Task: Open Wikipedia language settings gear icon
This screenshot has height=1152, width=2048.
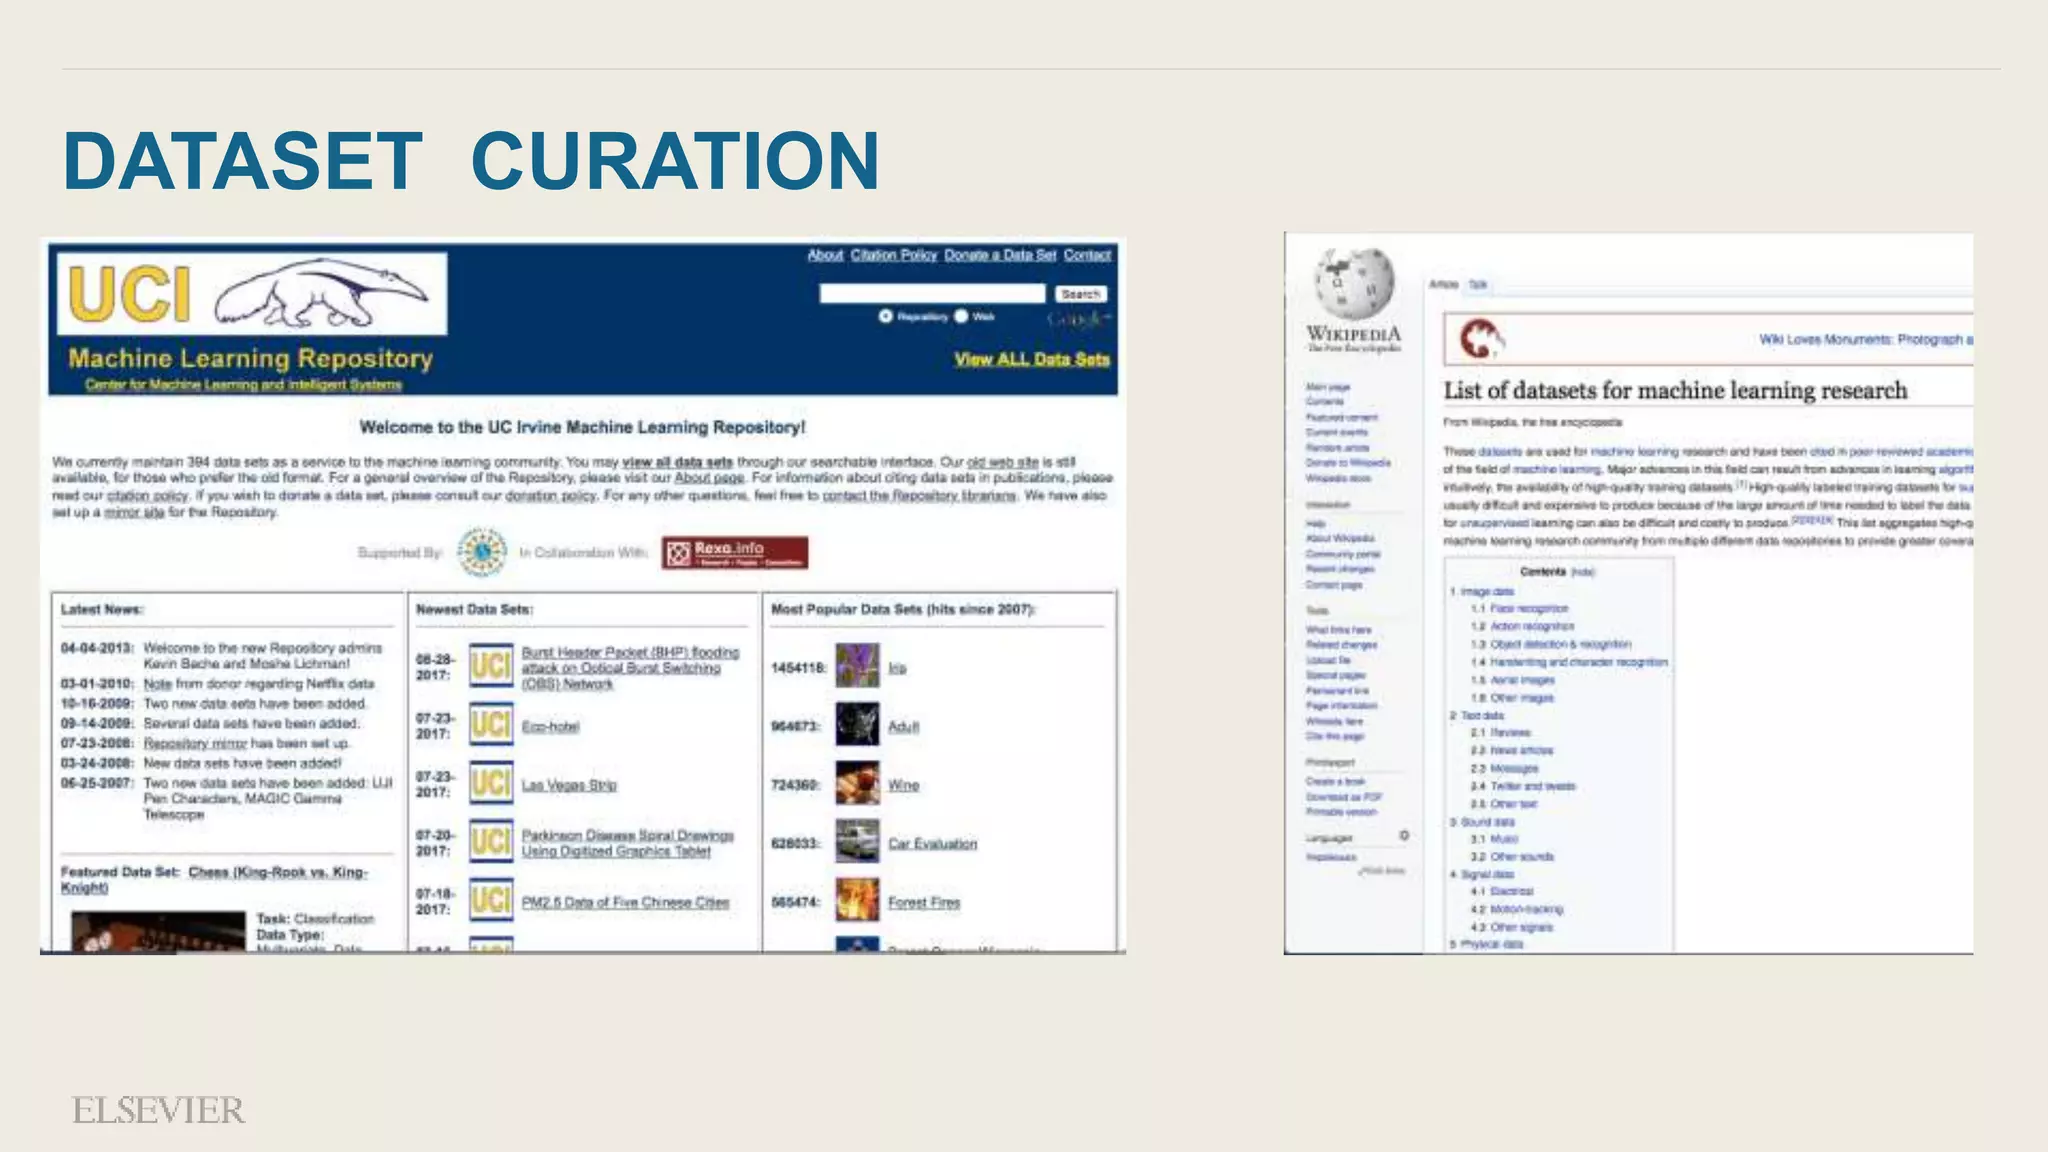Action: [x=1404, y=835]
